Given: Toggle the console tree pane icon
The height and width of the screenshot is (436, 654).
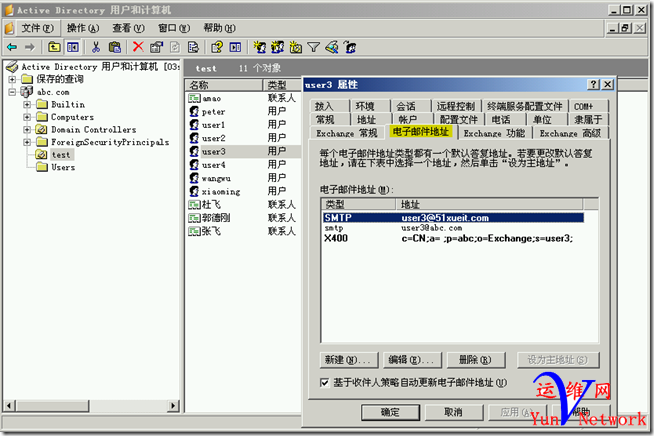Looking at the screenshot, I should (x=73, y=48).
